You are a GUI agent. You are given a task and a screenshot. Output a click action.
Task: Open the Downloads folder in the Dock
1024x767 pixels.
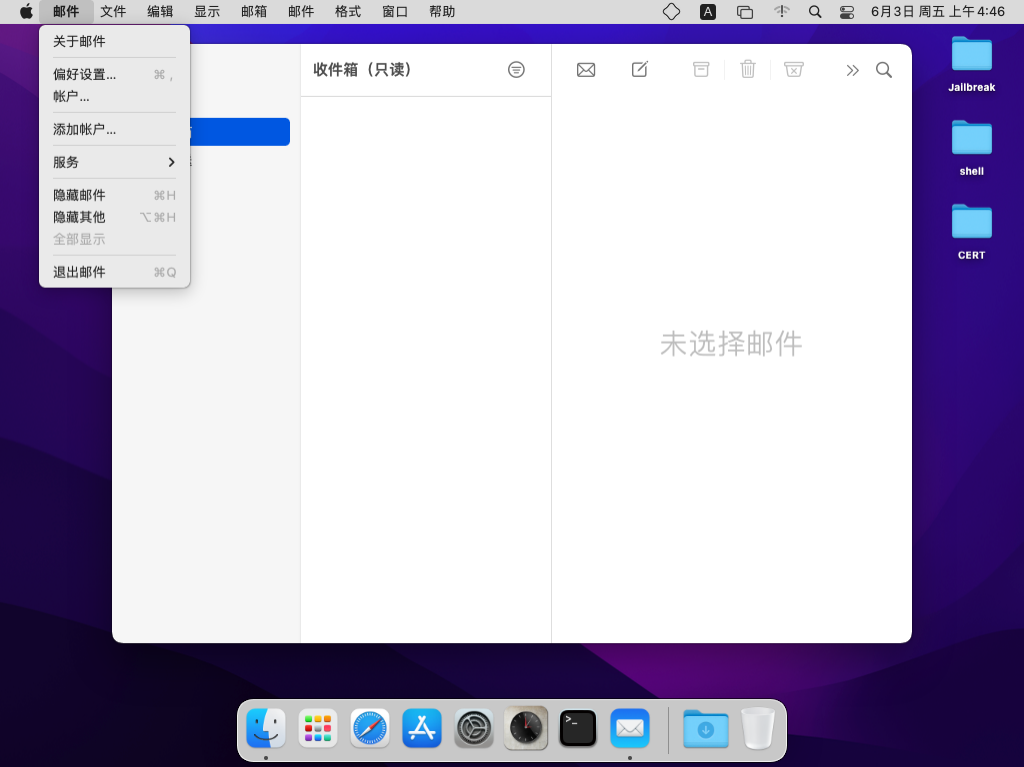pyautogui.click(x=705, y=728)
